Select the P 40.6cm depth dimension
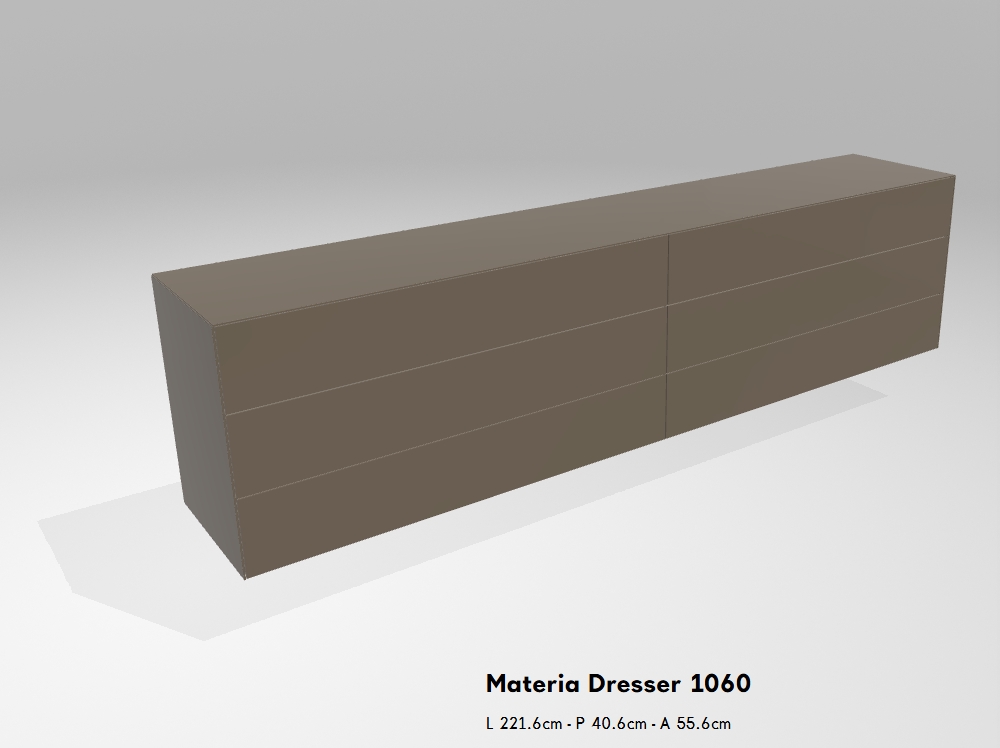 [606, 723]
